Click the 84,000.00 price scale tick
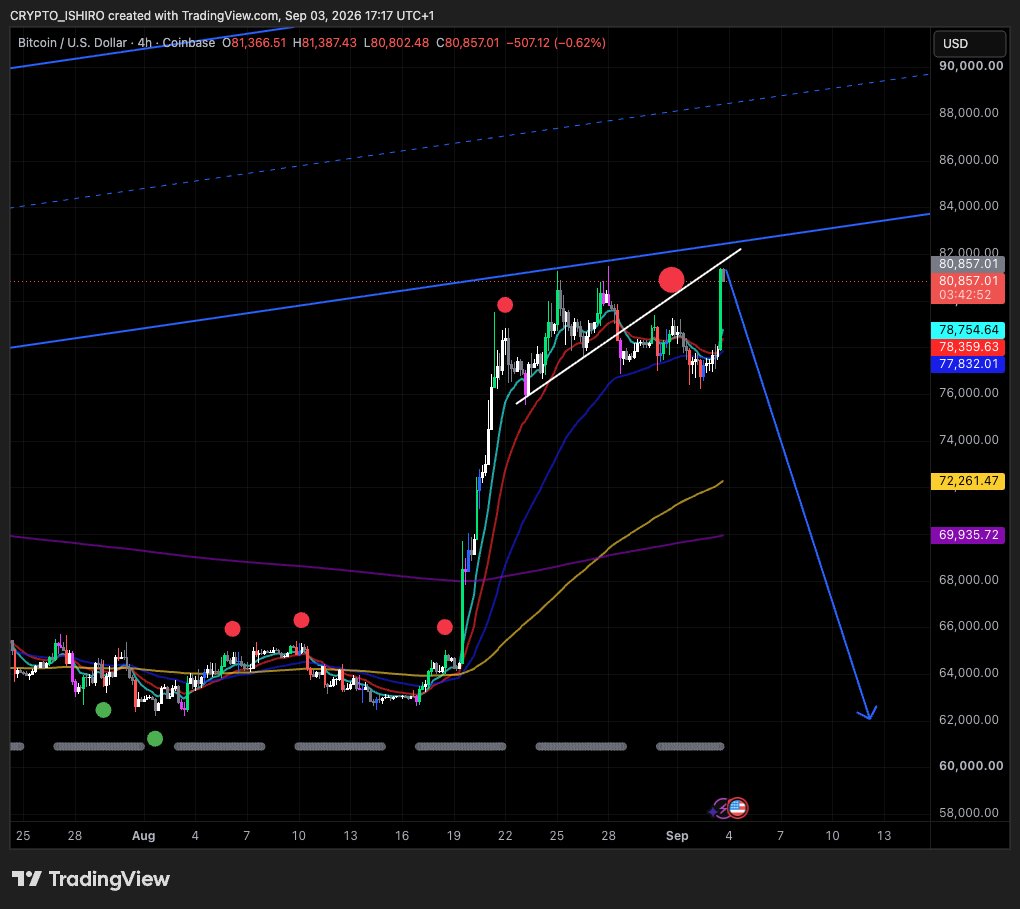Image resolution: width=1020 pixels, height=909 pixels. click(969, 206)
